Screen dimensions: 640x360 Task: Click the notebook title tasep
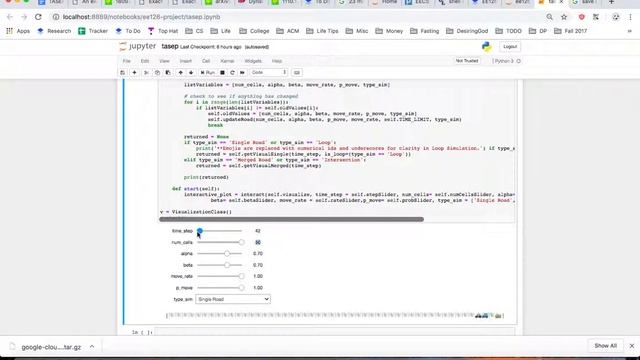(x=170, y=47)
